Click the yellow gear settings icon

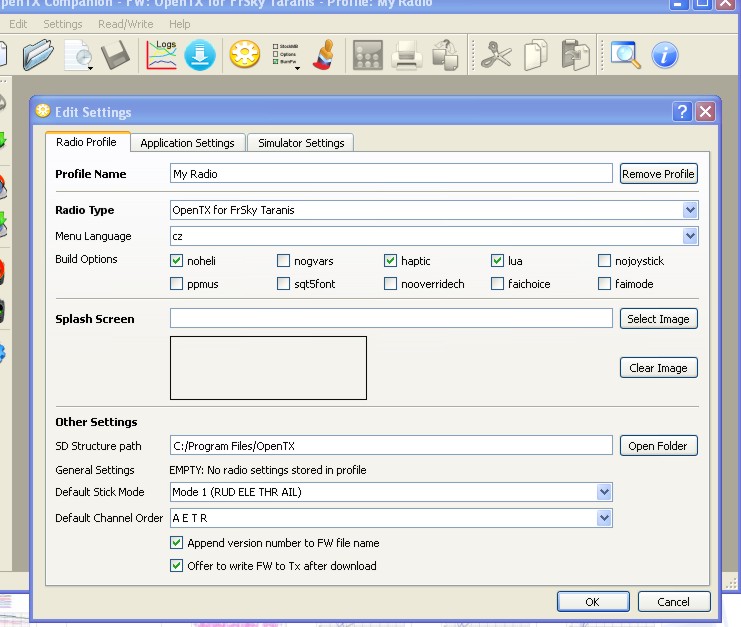244,54
